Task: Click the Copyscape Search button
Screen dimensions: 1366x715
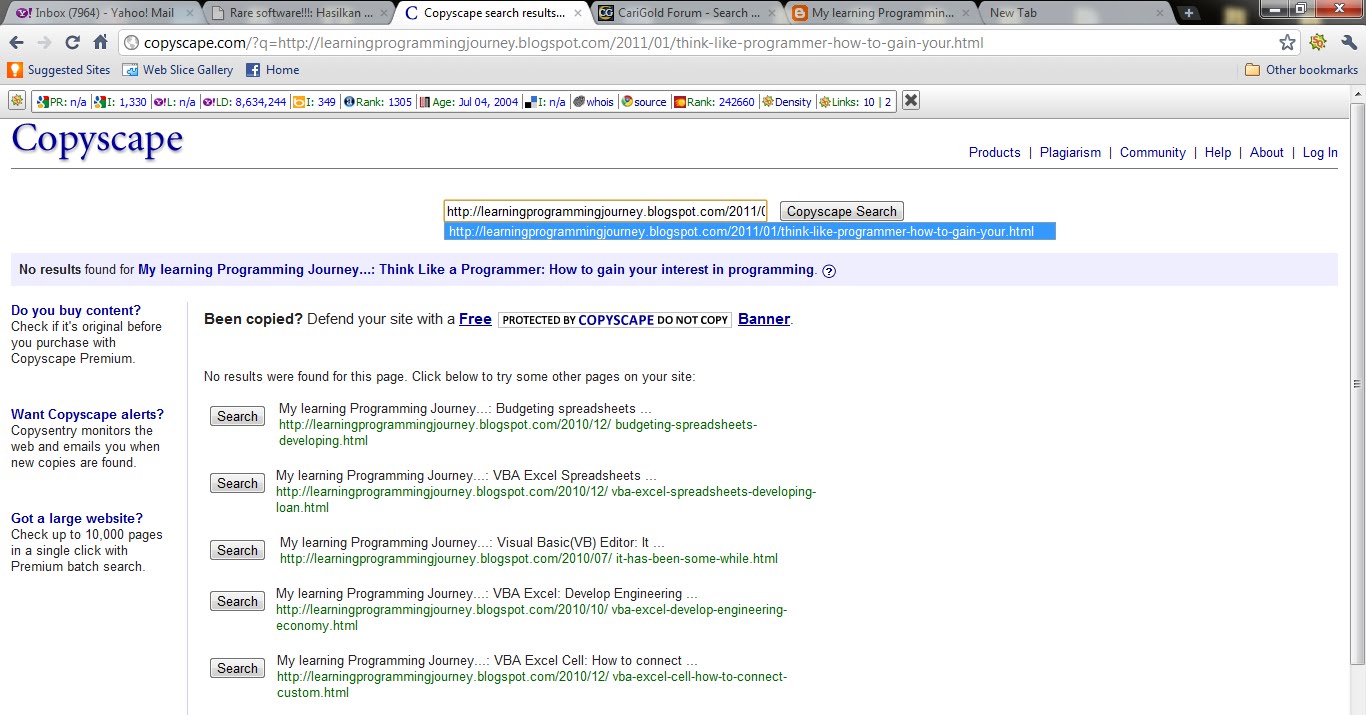Action: pyautogui.click(x=842, y=211)
